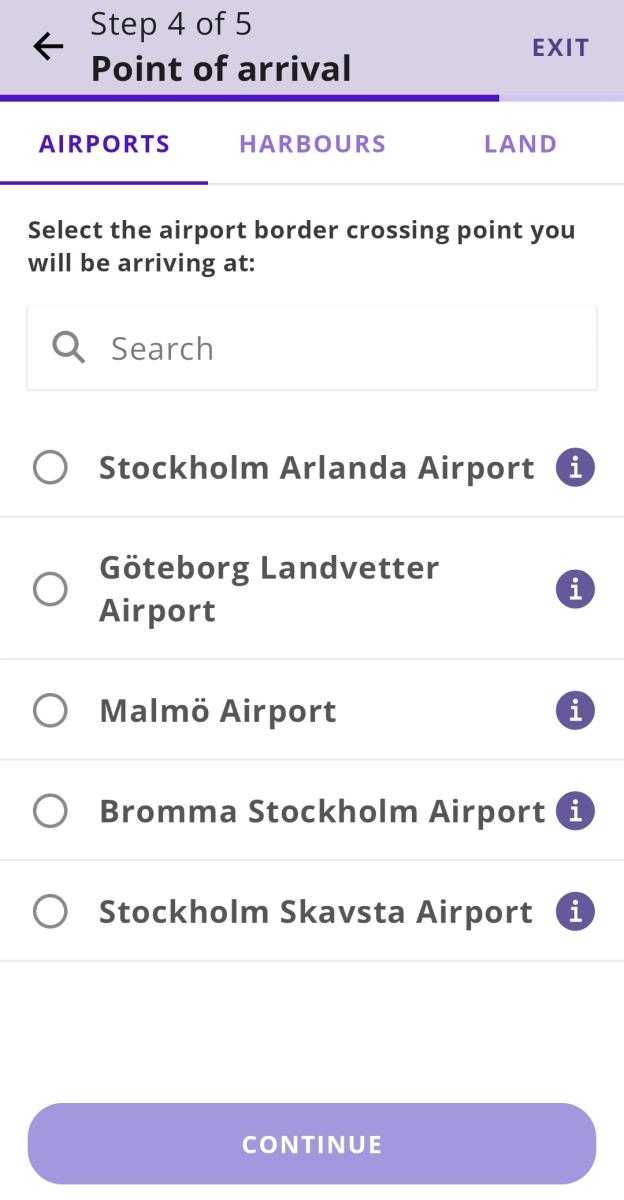Tap the Exit link
This screenshot has height=1200, width=624.
click(x=560, y=47)
